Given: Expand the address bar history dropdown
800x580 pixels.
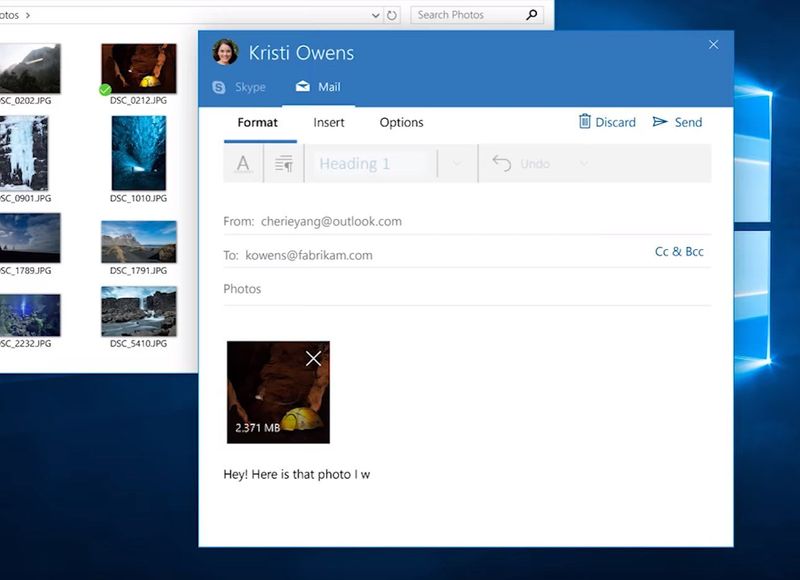Looking at the screenshot, I should [375, 15].
